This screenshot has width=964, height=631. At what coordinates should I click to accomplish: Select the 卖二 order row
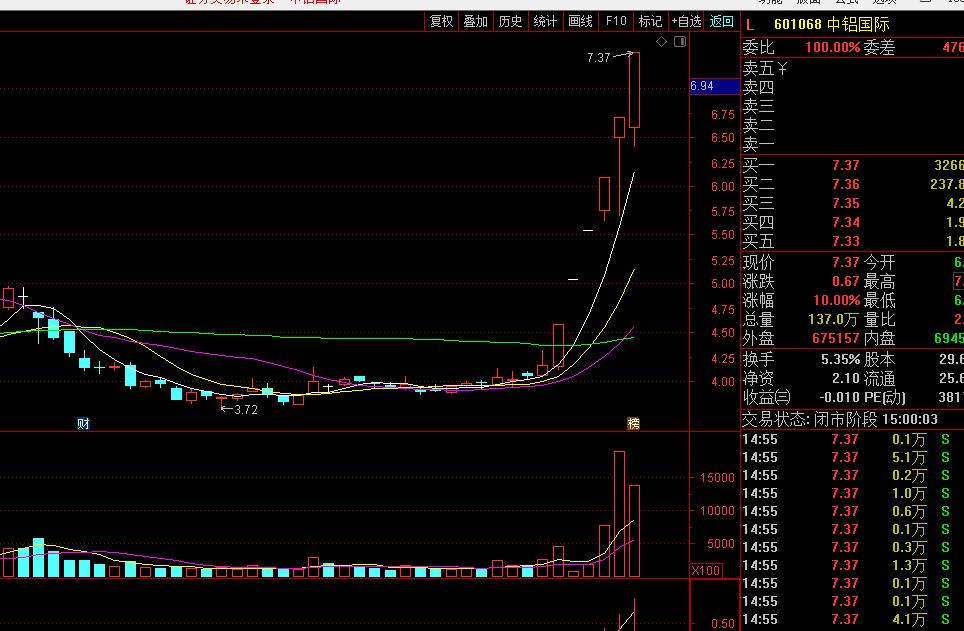(852, 125)
